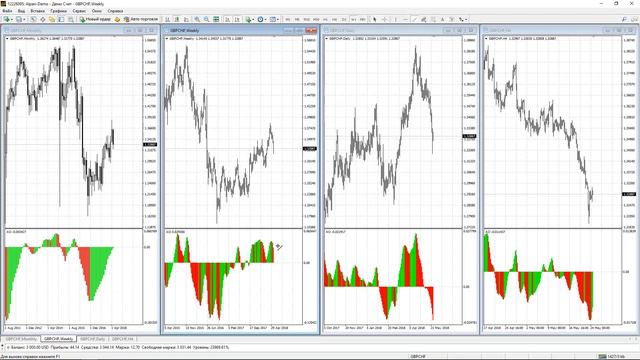The image size is (640, 360).
Task: Open the Strategy Tester icon
Action: (71, 19)
